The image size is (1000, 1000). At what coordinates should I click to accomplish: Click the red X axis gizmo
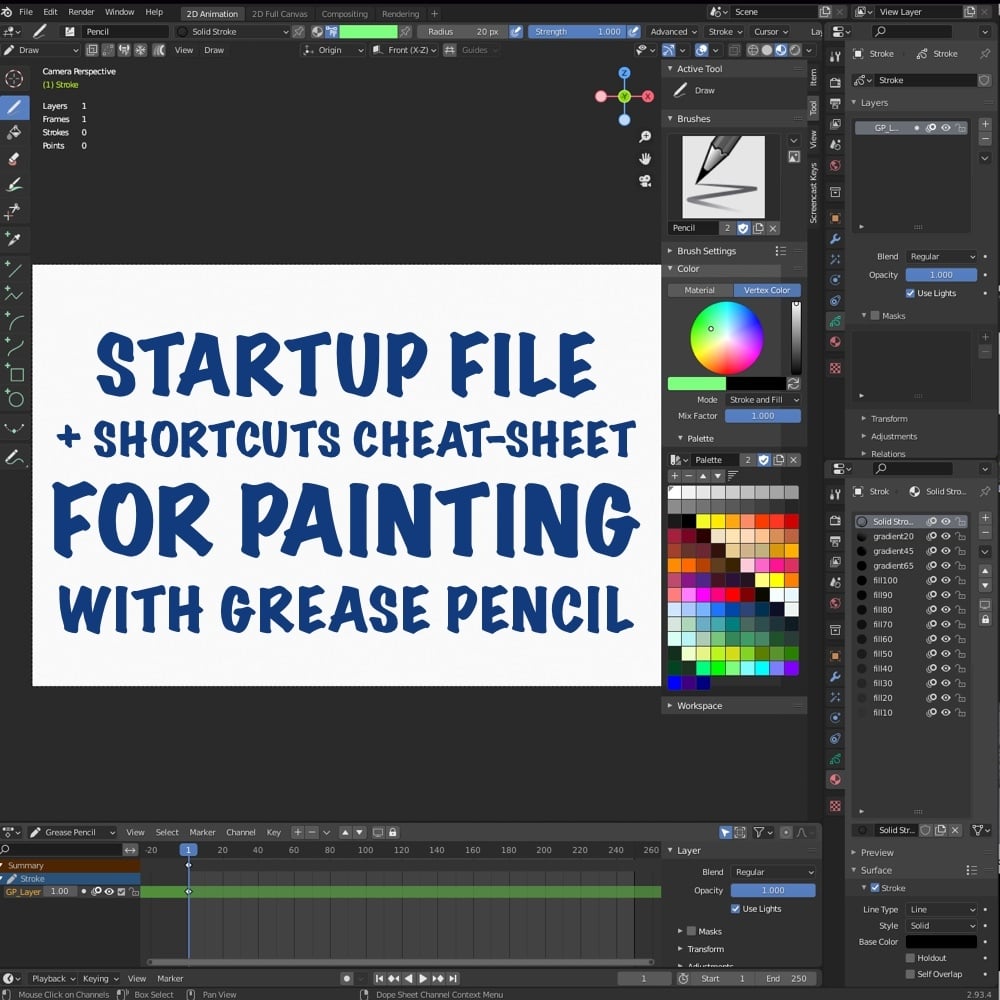tap(648, 96)
